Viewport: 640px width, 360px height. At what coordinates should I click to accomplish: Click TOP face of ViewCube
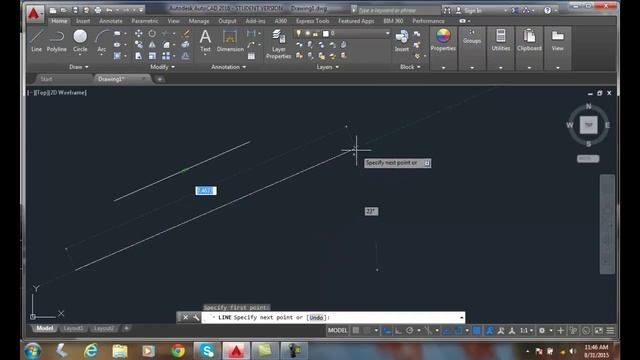[x=589, y=125]
